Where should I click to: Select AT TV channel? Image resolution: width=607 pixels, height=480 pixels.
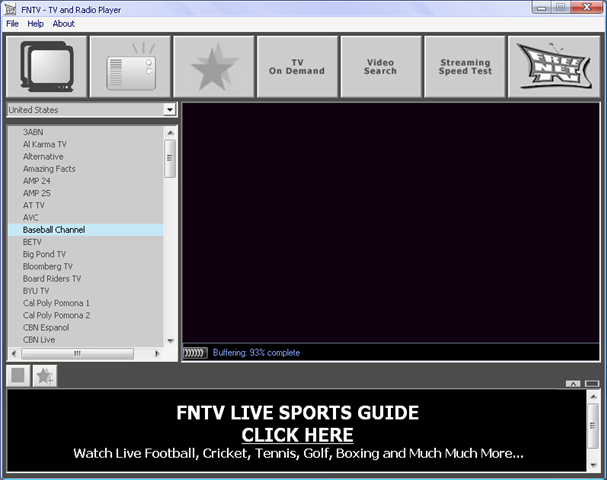[x=86, y=205]
